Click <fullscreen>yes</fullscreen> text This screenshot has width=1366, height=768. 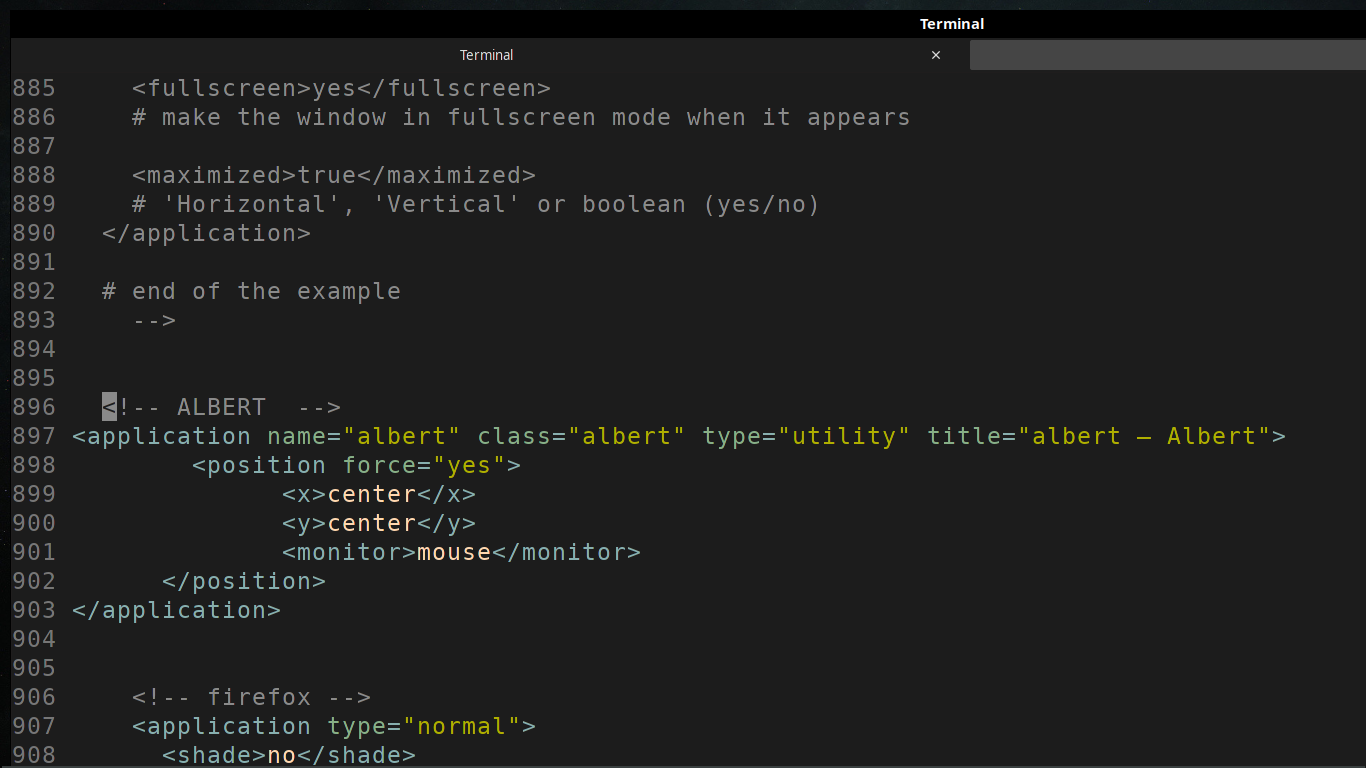[341, 88]
